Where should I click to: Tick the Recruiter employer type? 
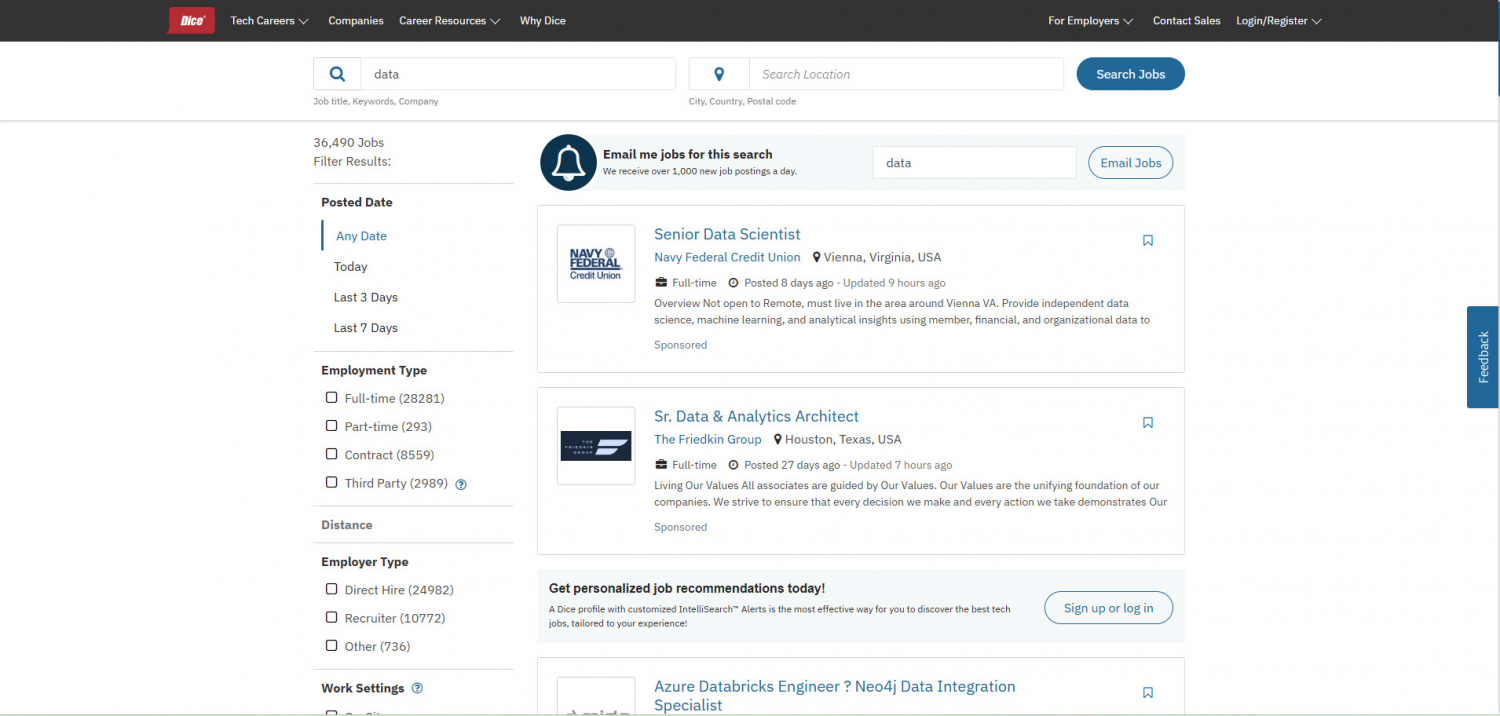(x=332, y=617)
